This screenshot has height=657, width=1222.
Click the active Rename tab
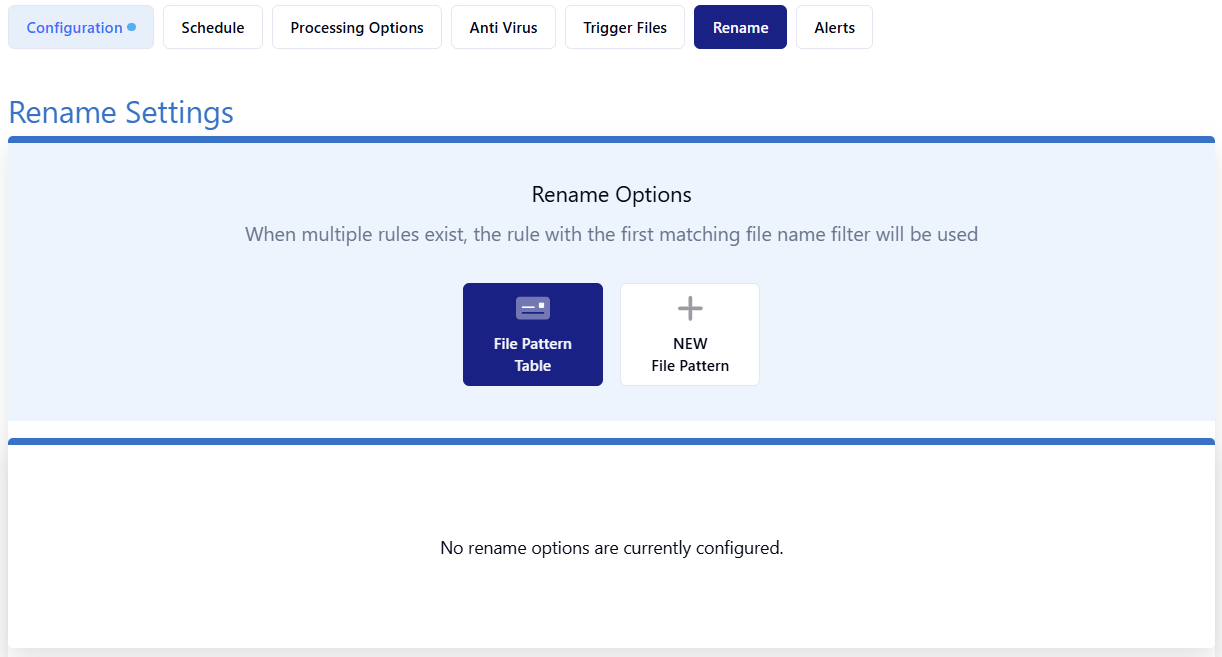(741, 27)
